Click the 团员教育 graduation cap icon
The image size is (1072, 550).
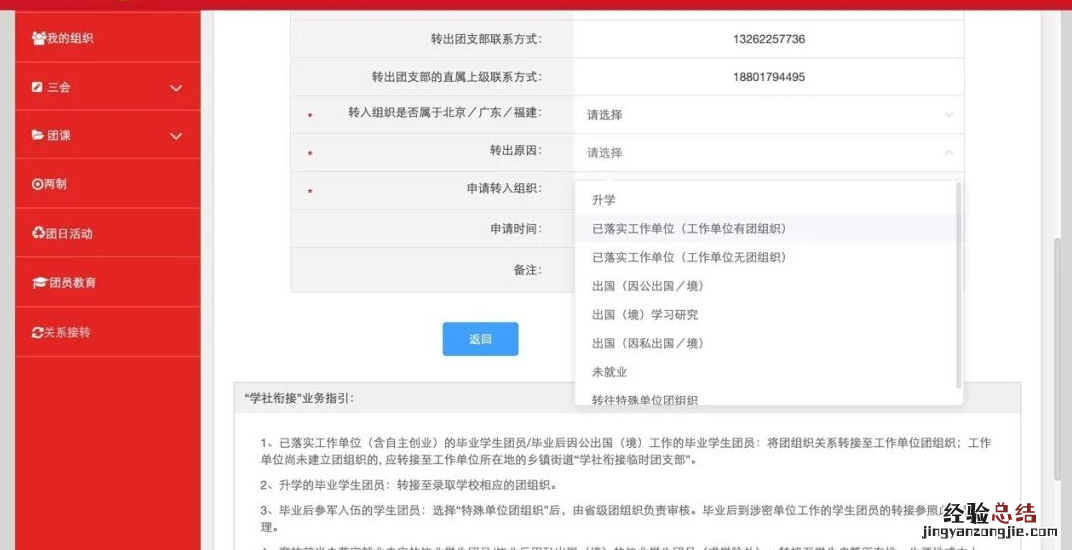click(x=39, y=283)
